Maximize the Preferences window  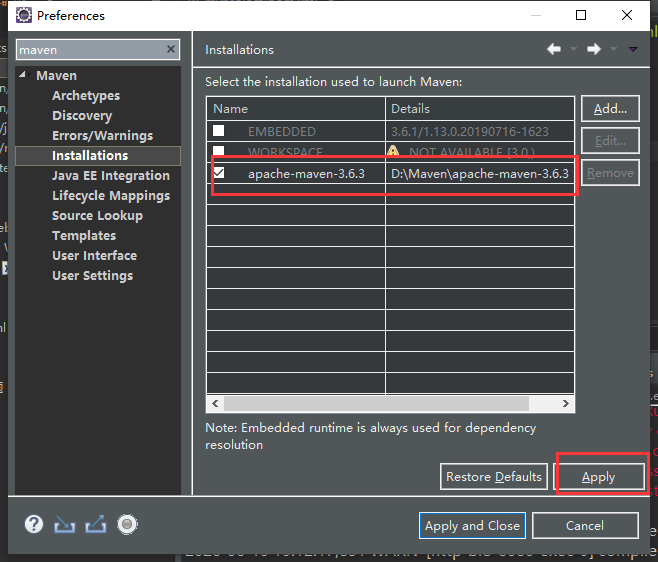[x=581, y=15]
